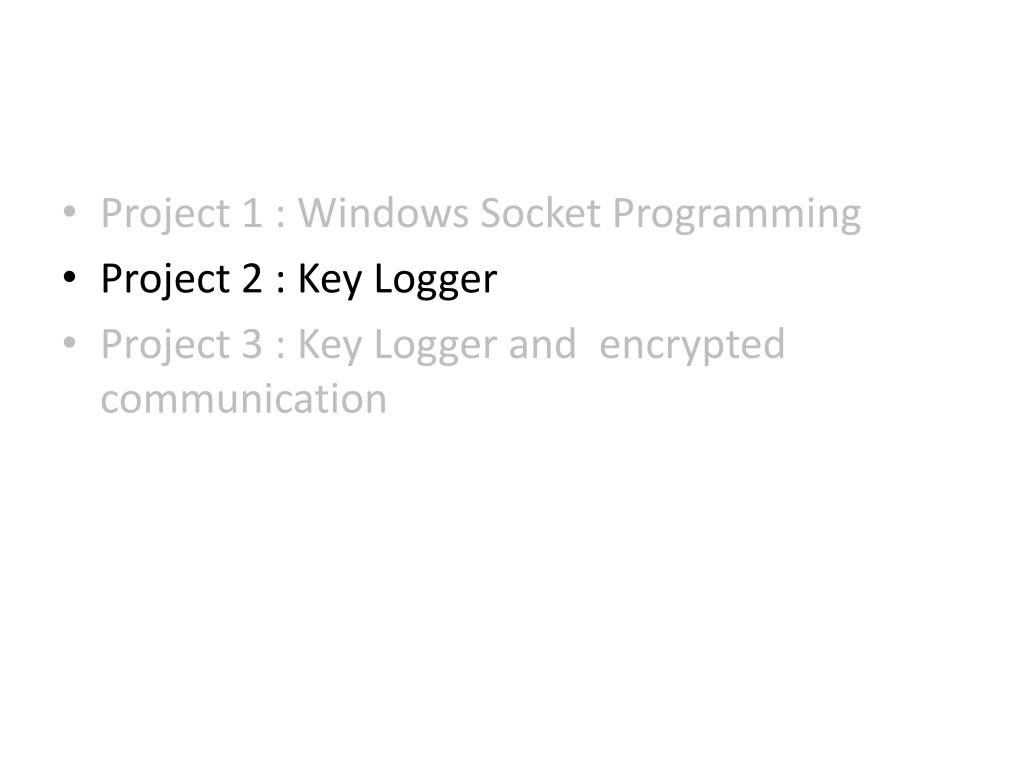
Task: Click the word 'Programming' in first bullet
Action: pos(737,216)
